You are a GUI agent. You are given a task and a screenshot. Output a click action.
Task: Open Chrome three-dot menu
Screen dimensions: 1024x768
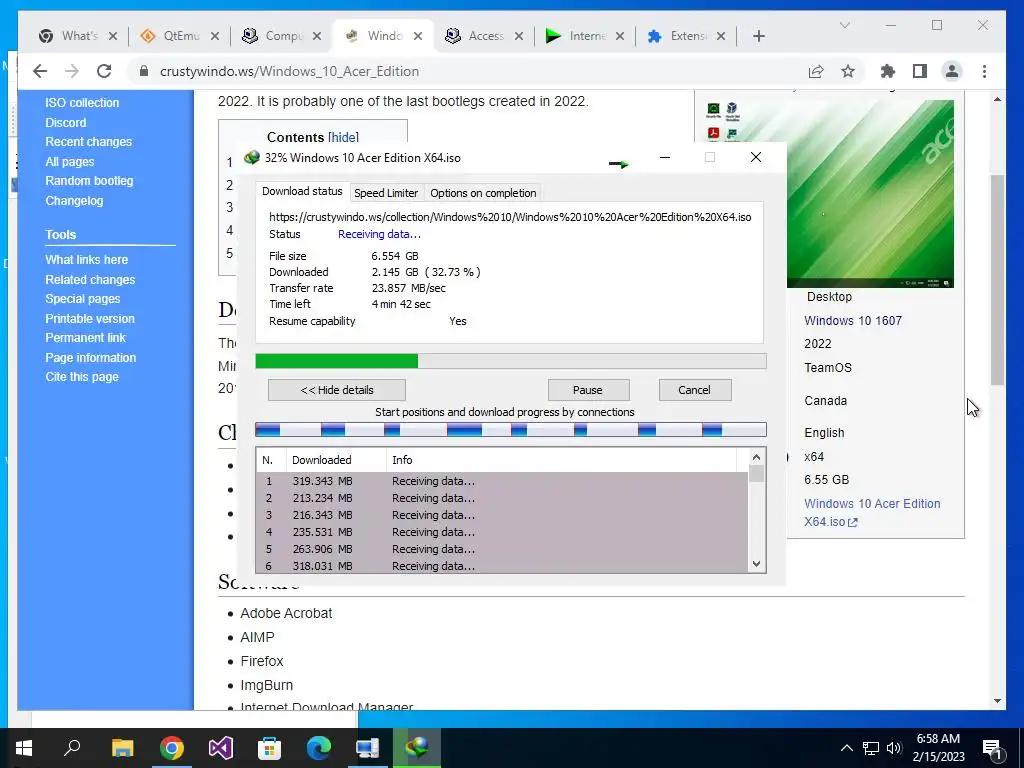click(x=984, y=71)
